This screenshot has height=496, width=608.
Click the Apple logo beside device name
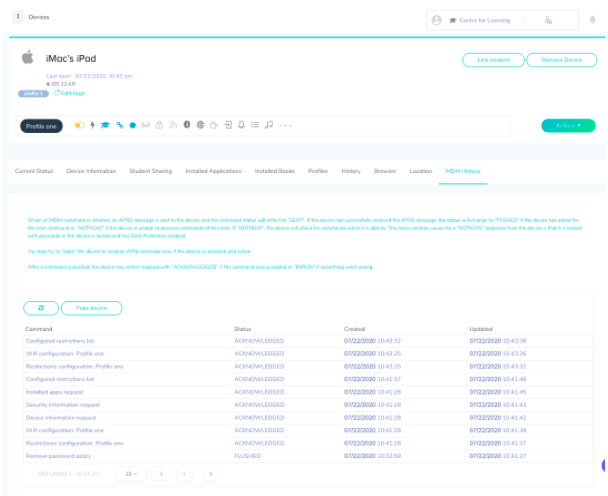pyautogui.click(x=28, y=57)
